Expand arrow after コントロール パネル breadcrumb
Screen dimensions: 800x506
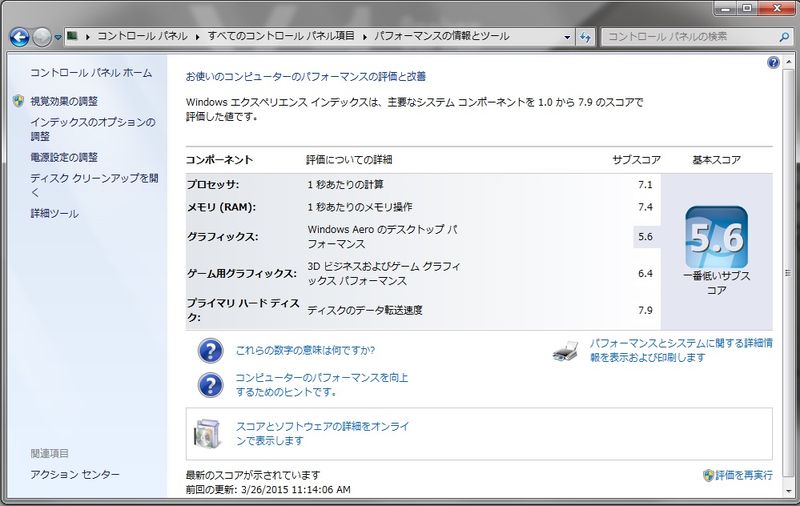click(x=197, y=37)
